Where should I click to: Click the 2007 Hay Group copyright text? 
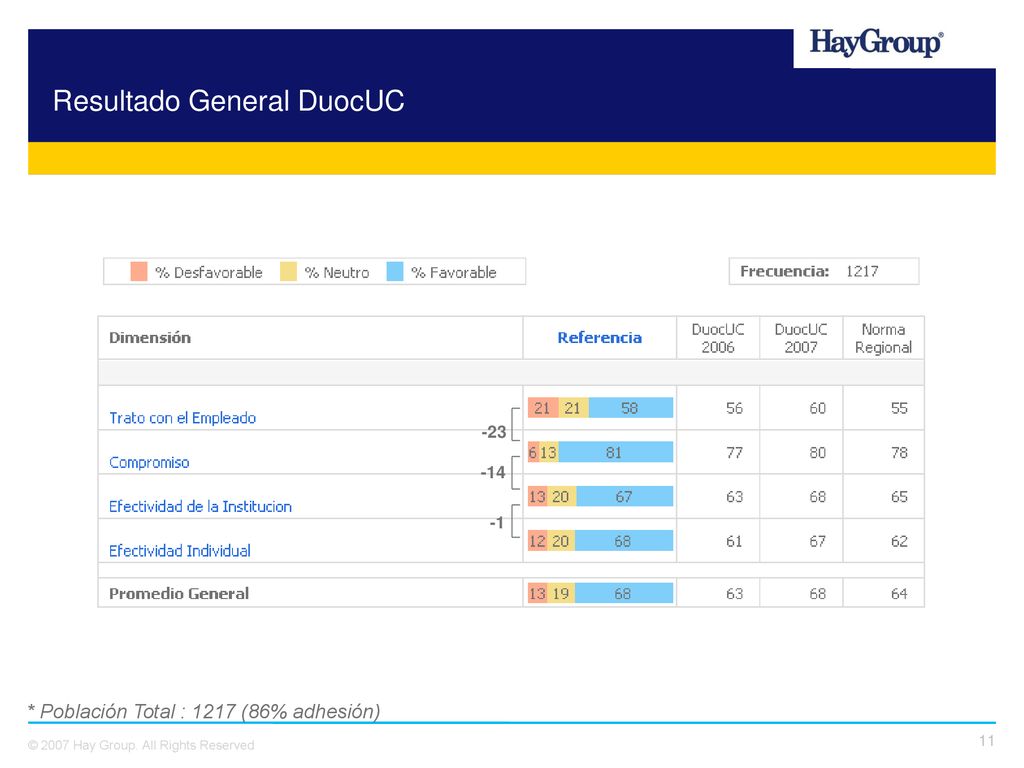(141, 745)
